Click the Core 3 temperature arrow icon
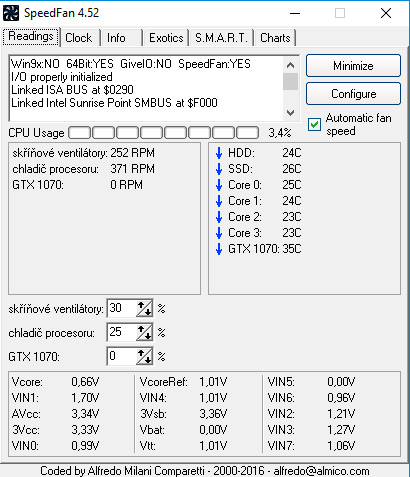 coord(219,233)
